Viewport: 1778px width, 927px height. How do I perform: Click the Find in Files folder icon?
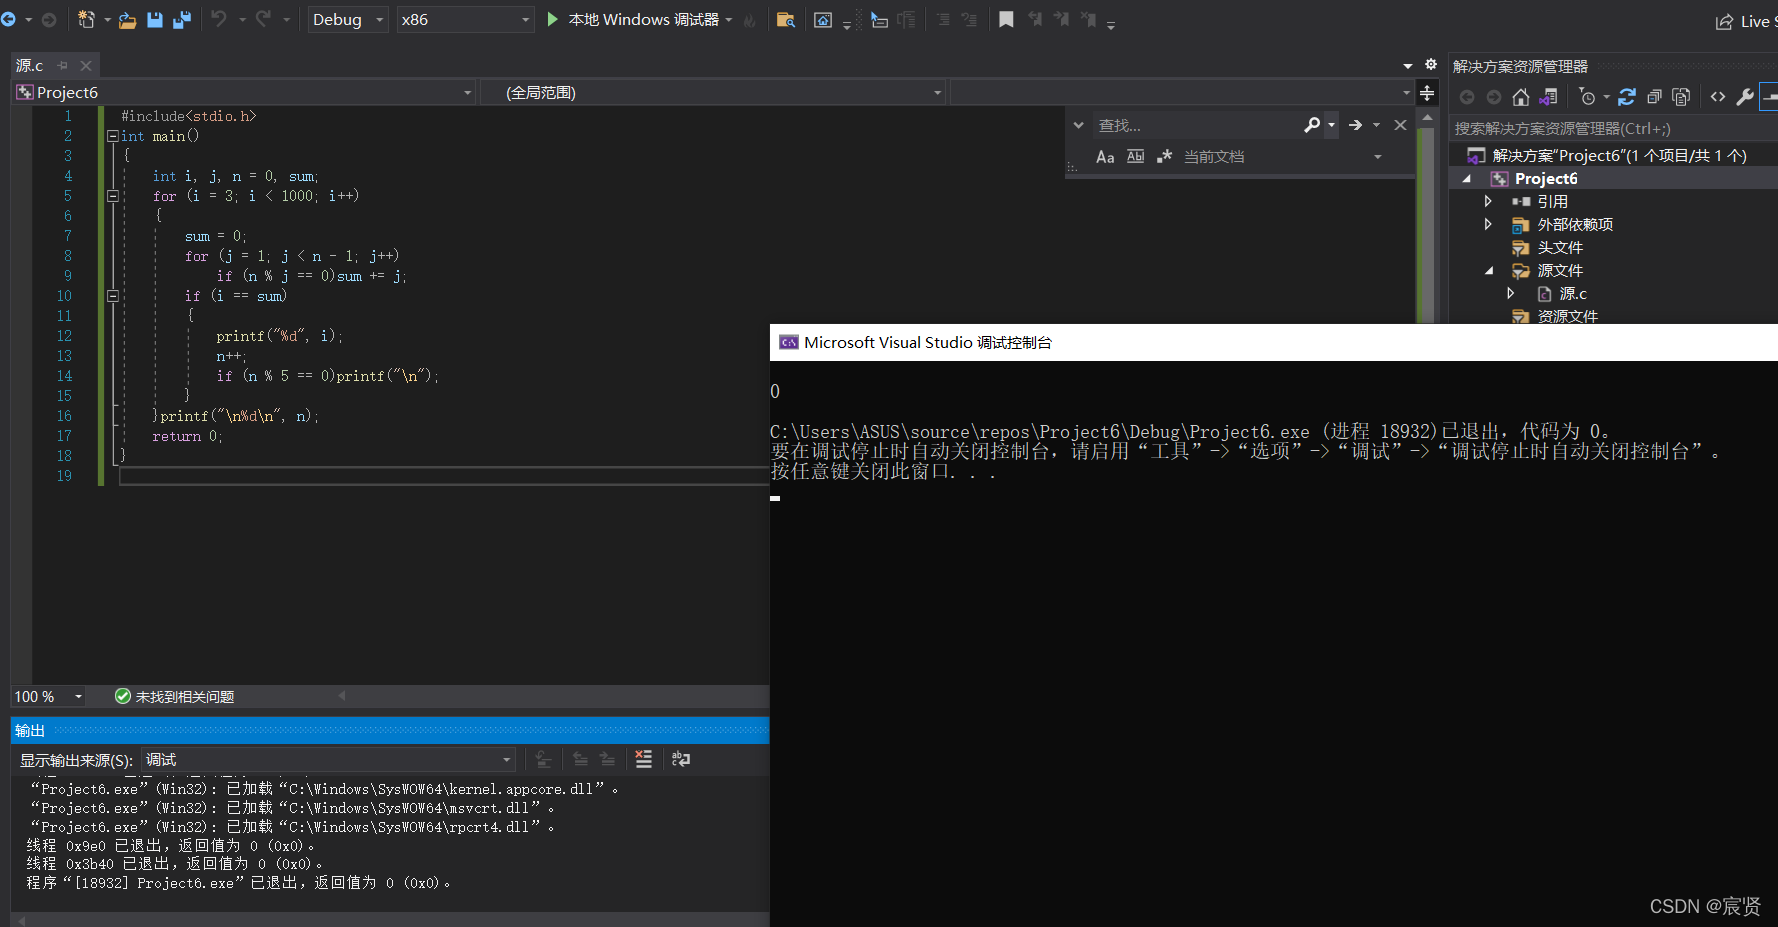(x=786, y=20)
